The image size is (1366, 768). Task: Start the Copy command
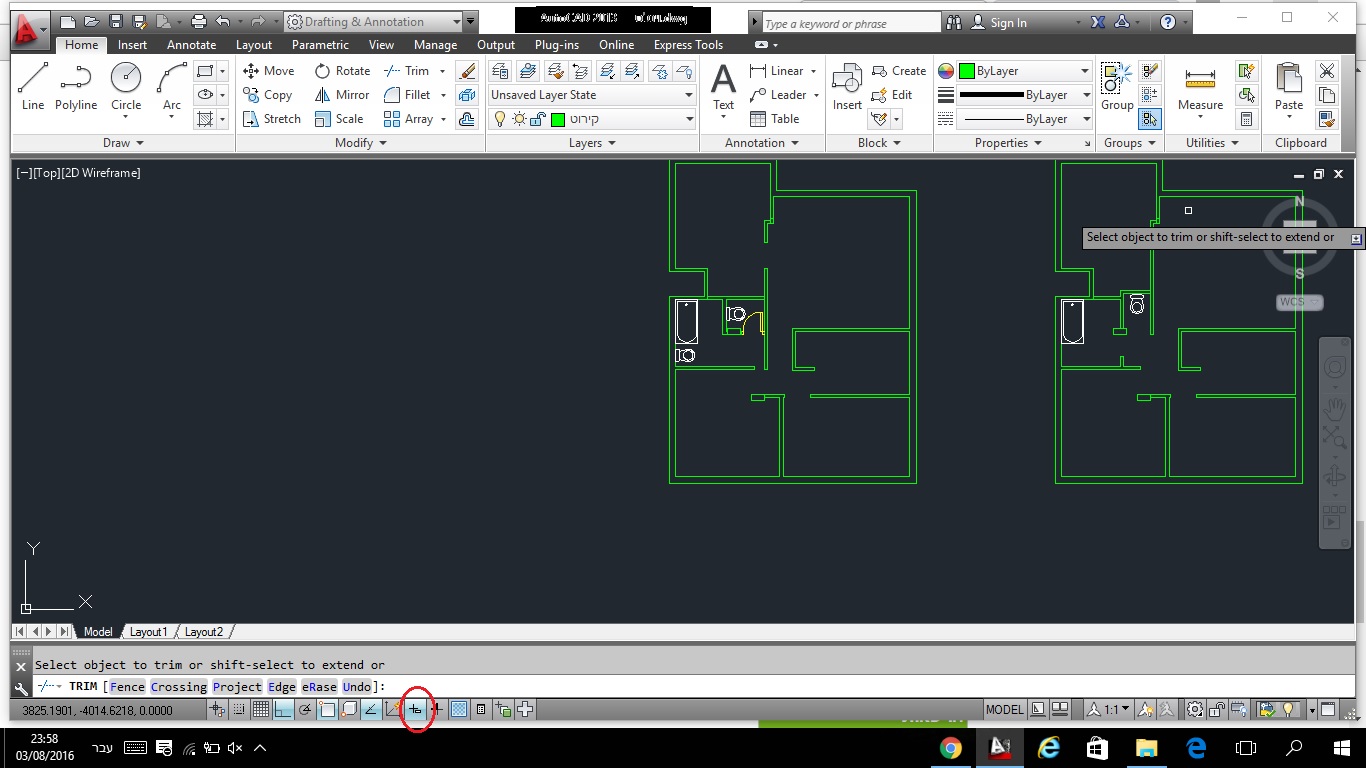267,95
